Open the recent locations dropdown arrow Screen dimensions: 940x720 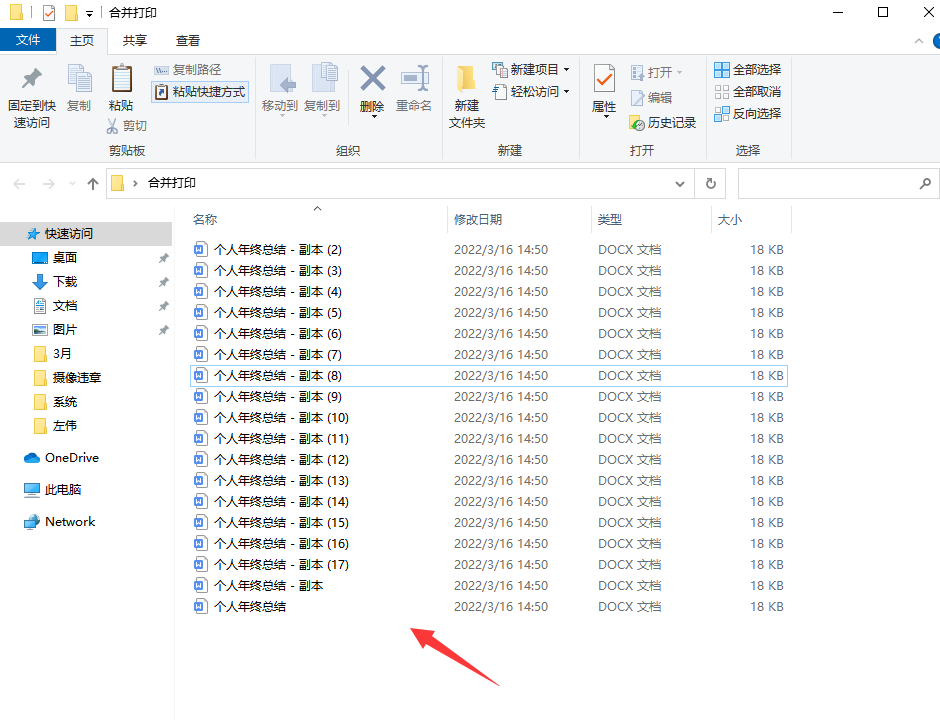73,184
